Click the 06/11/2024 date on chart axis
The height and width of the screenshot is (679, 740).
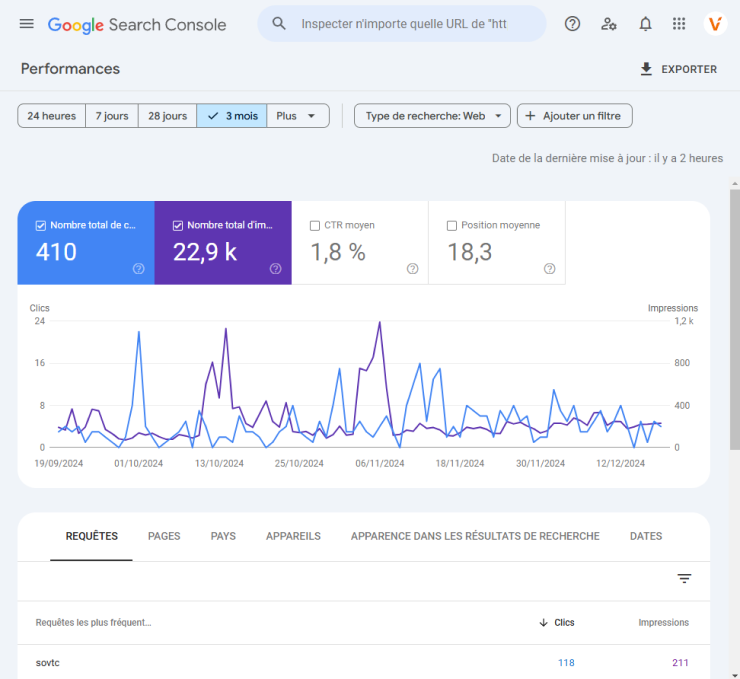(379, 463)
